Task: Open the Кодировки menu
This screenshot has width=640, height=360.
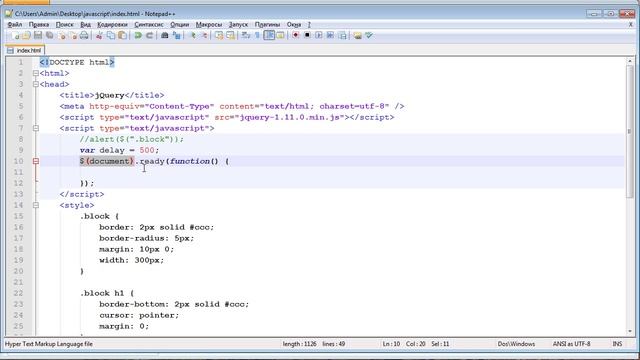Action: click(112, 24)
